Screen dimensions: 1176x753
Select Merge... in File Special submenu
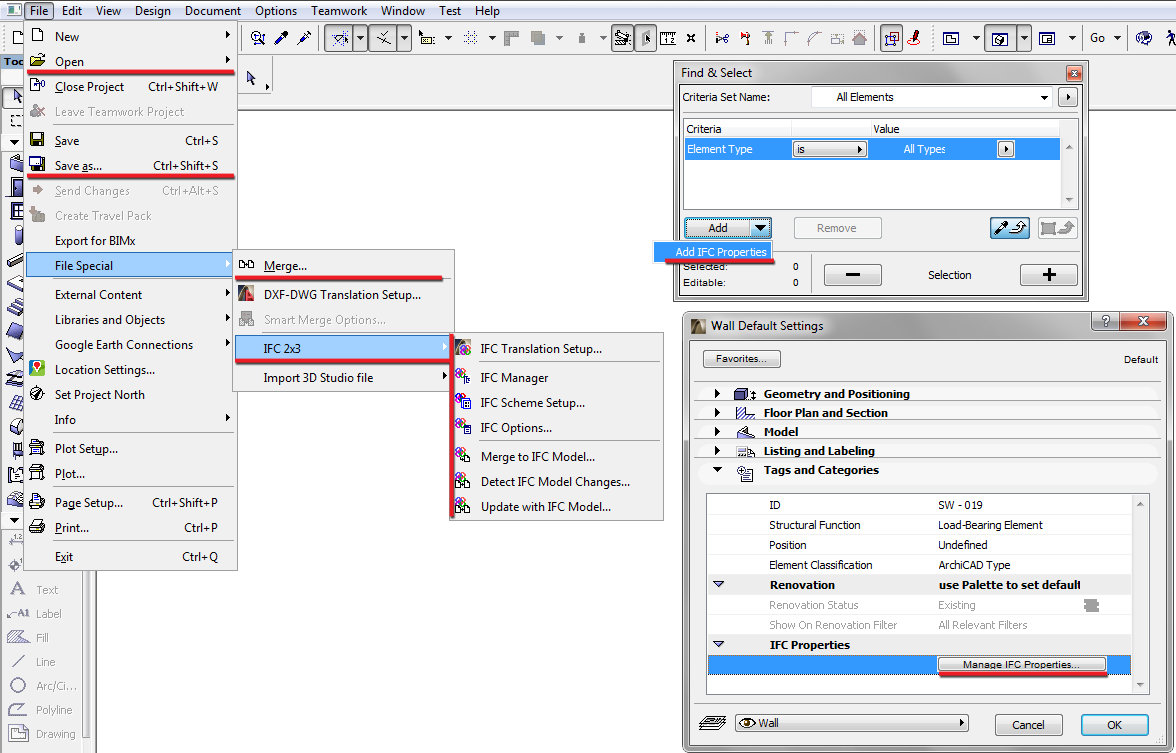pyautogui.click(x=344, y=266)
